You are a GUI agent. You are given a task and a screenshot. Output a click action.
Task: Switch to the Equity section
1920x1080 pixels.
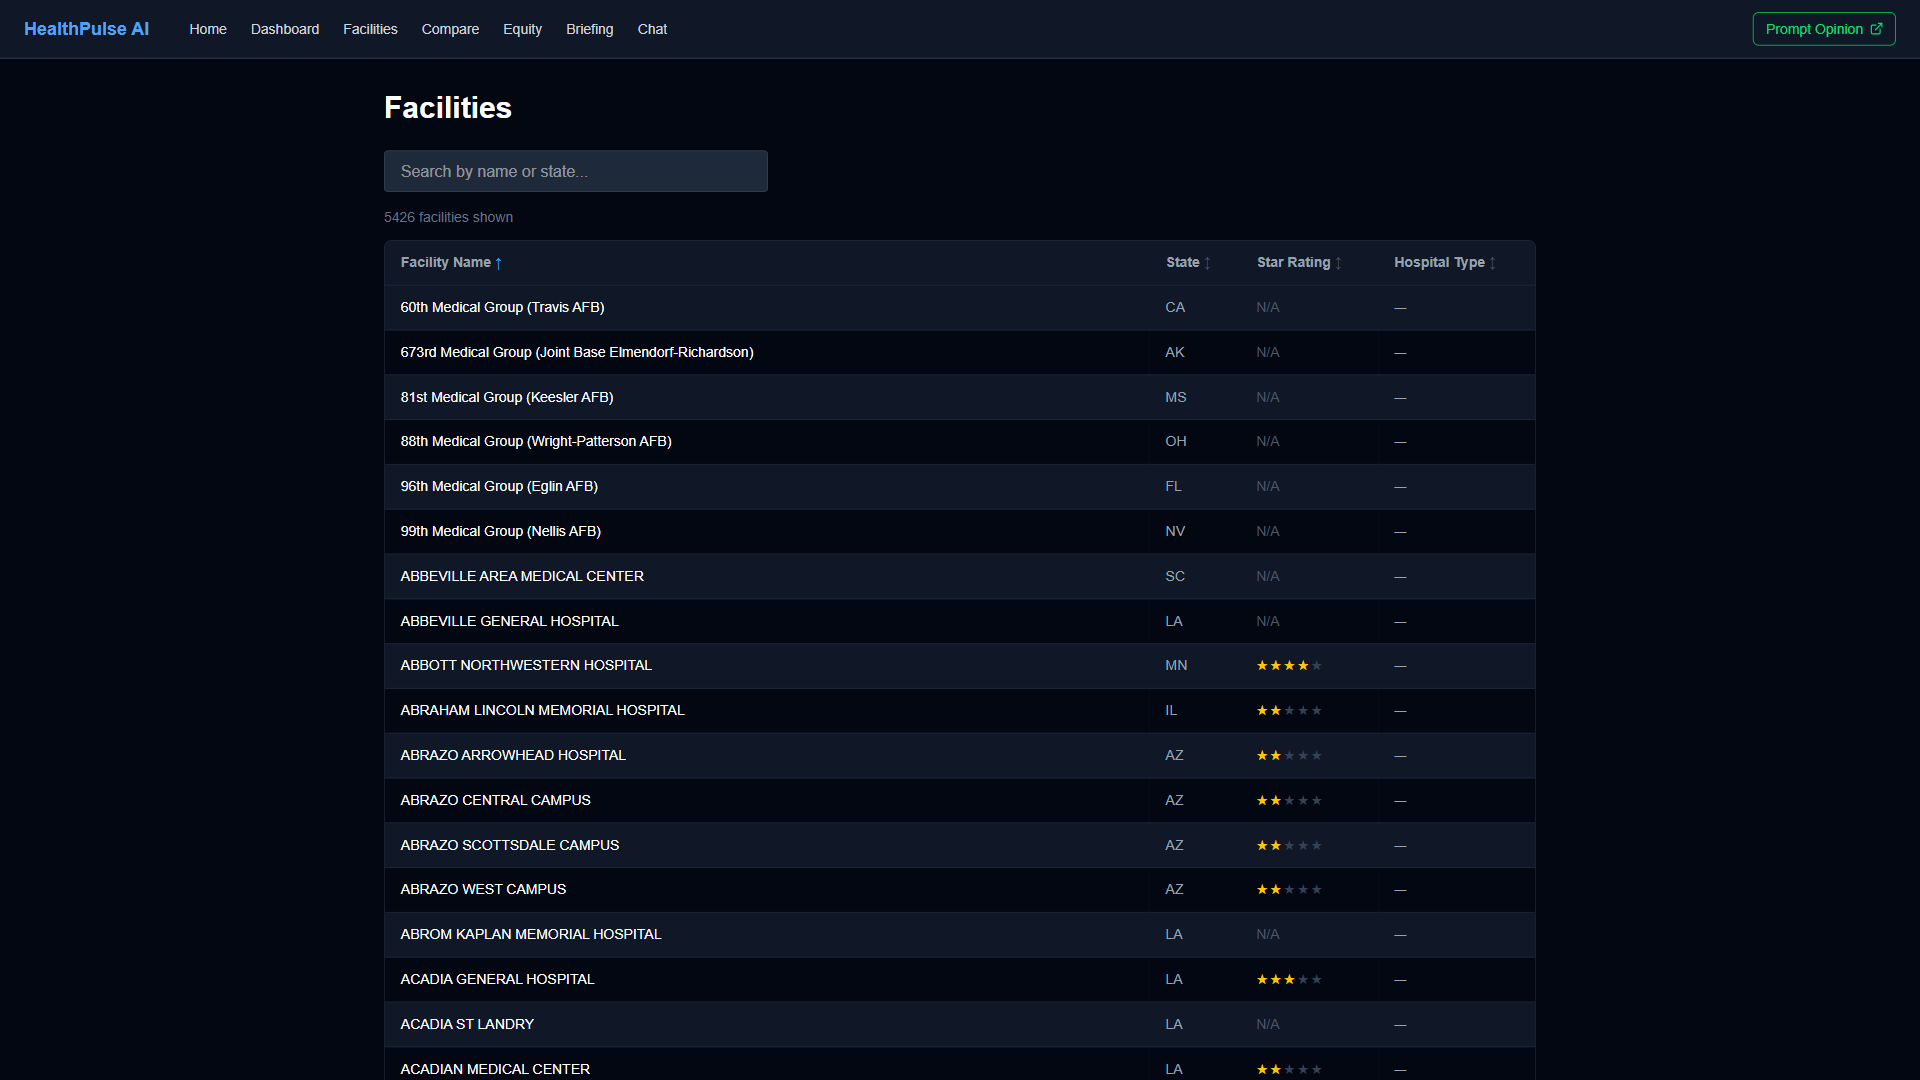(x=522, y=29)
